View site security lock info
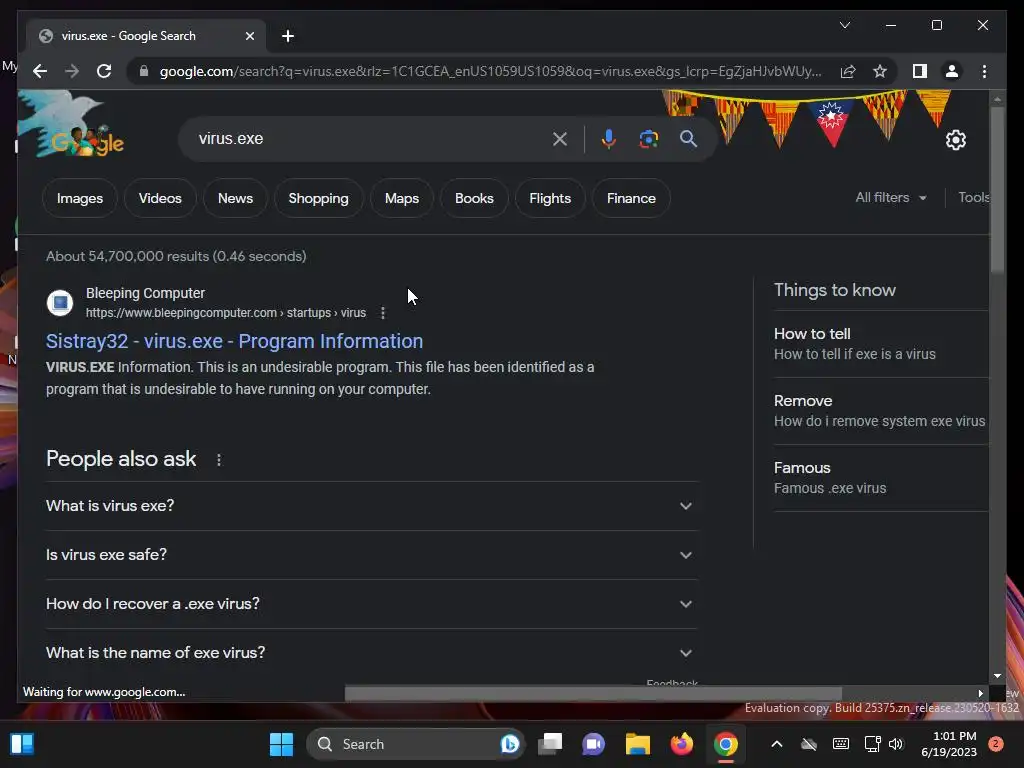1024x768 pixels. click(x=144, y=71)
